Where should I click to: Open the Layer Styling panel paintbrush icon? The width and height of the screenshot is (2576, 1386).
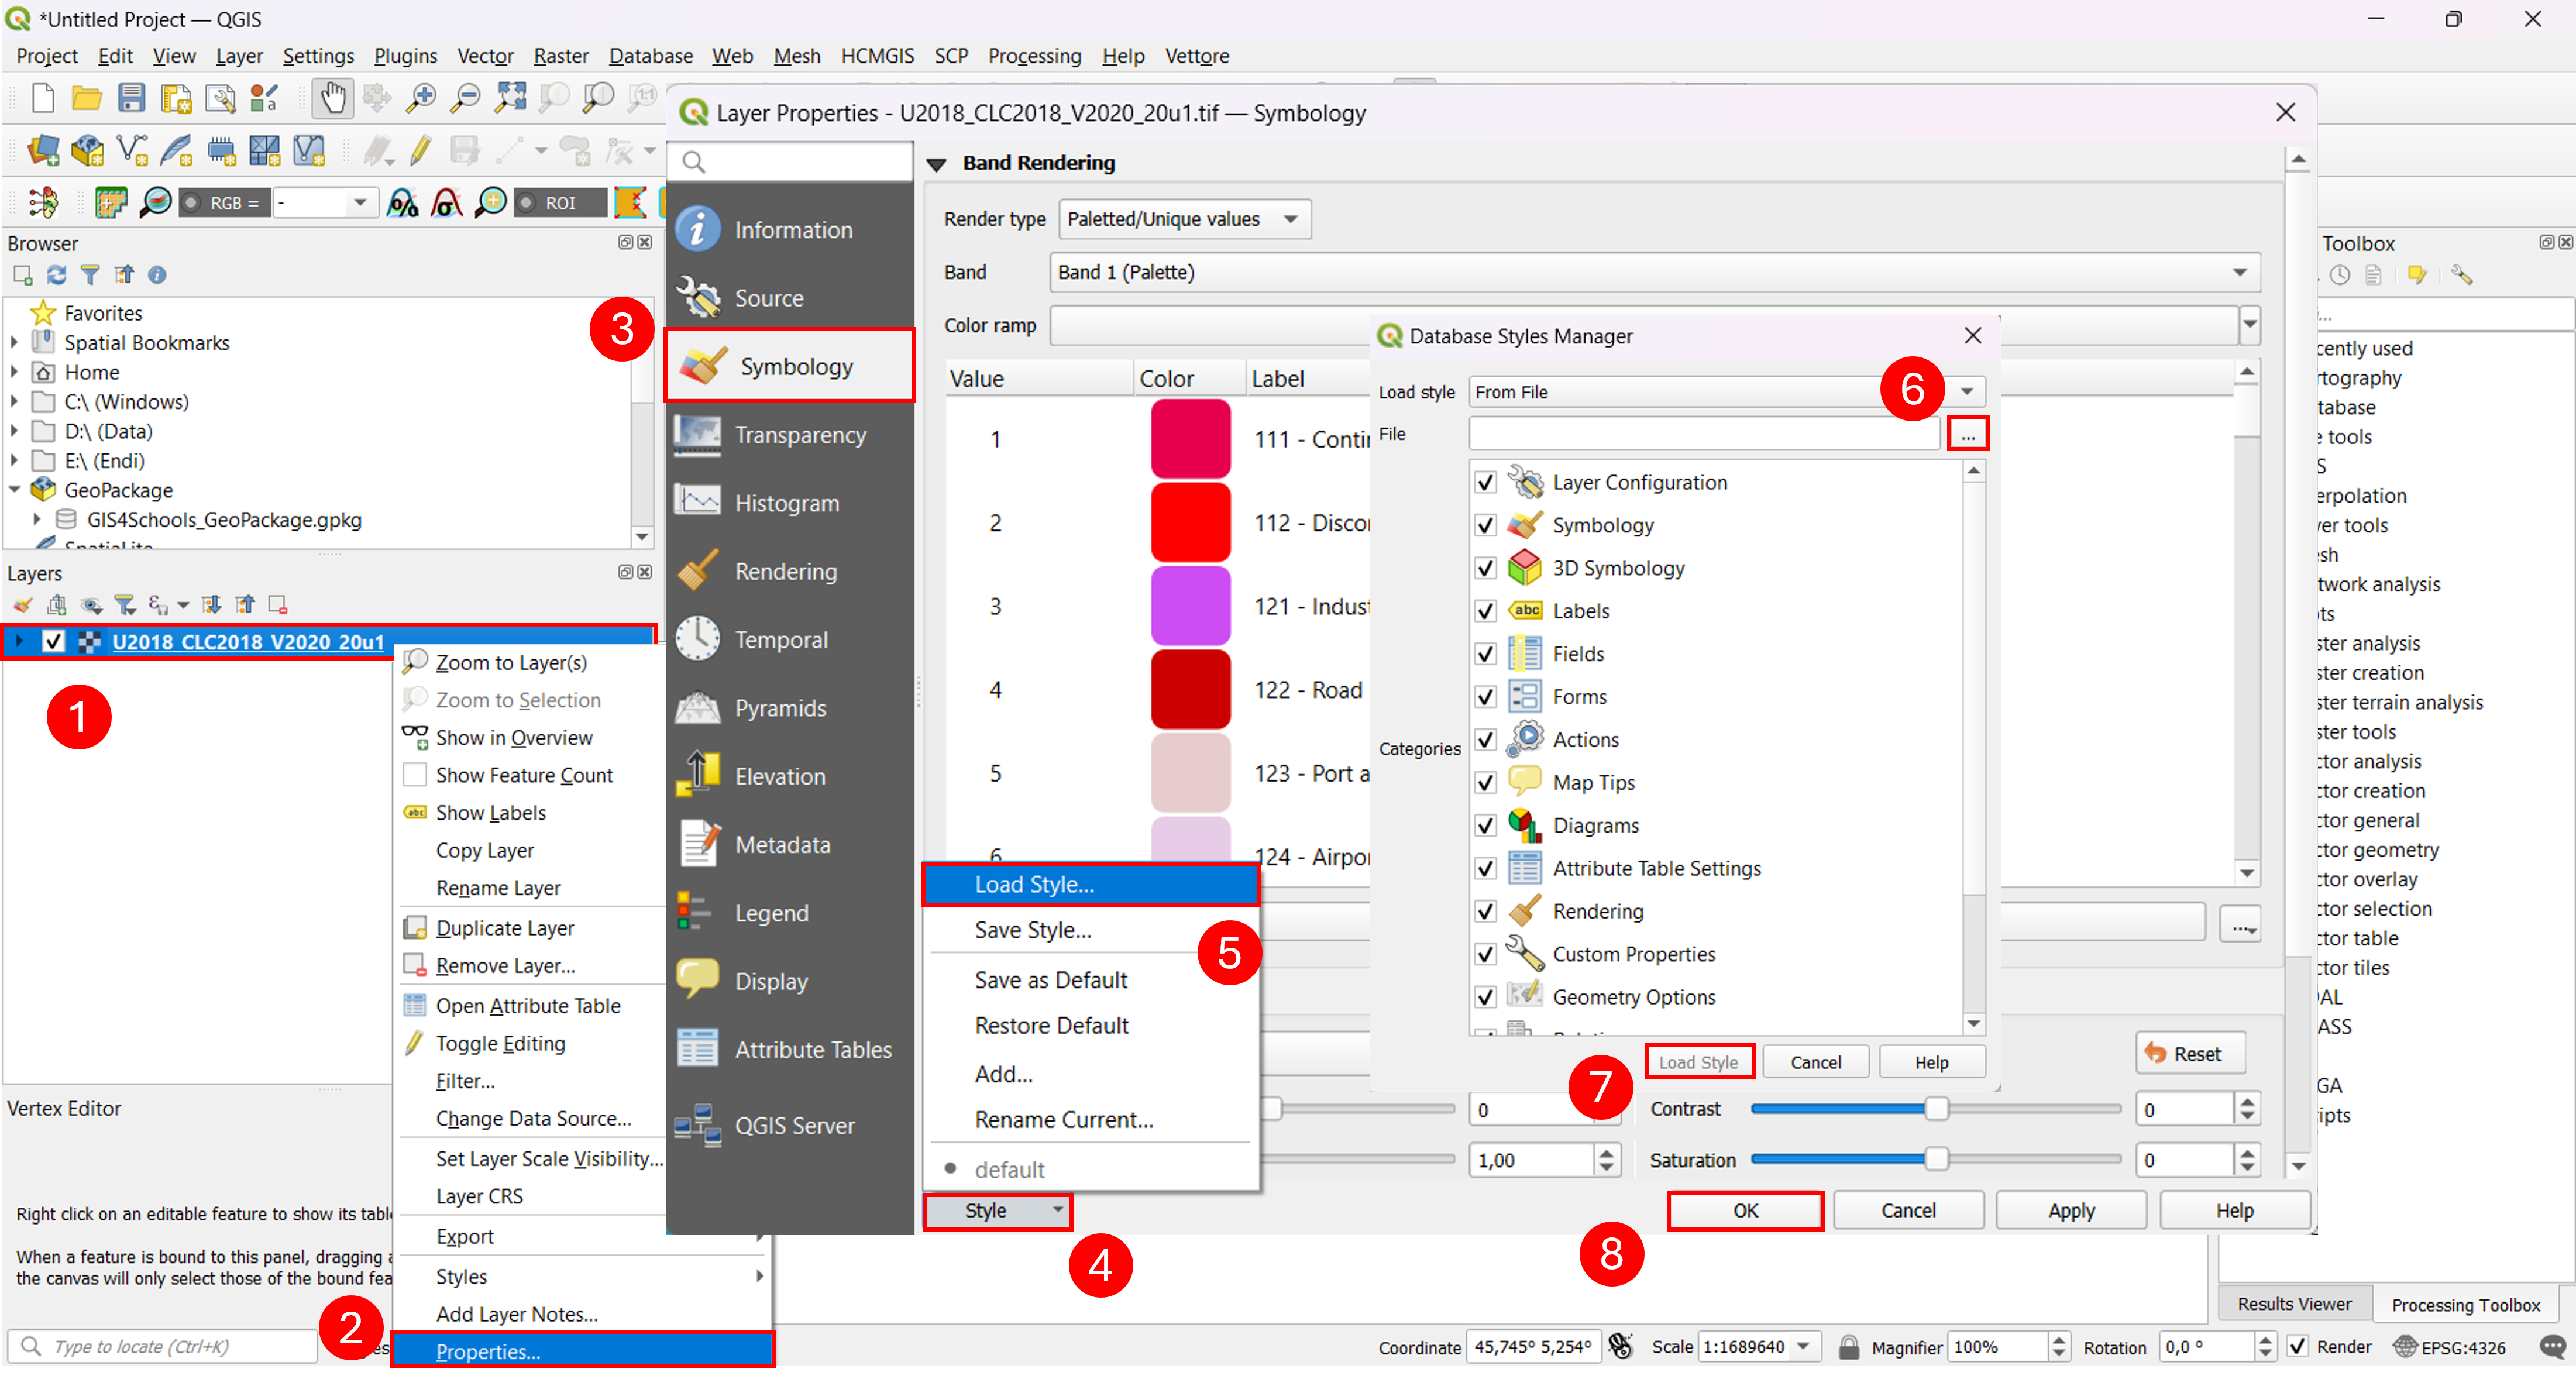pyautogui.click(x=22, y=605)
